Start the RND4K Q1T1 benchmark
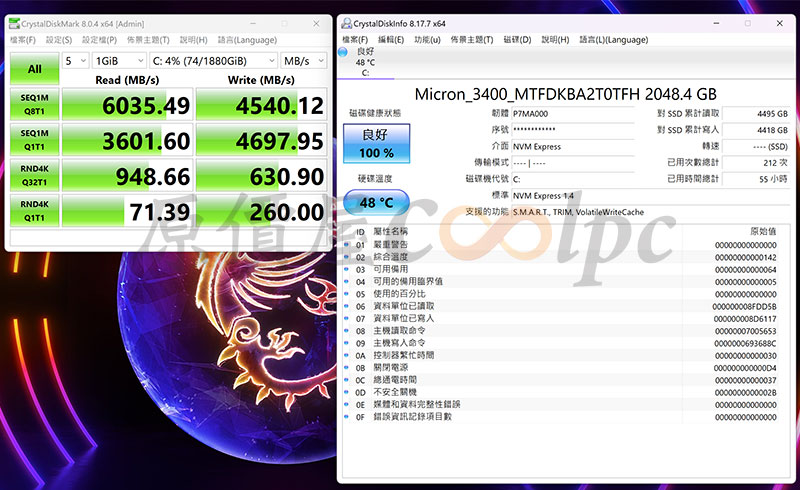The height and width of the screenshot is (490, 800). (x=35, y=210)
